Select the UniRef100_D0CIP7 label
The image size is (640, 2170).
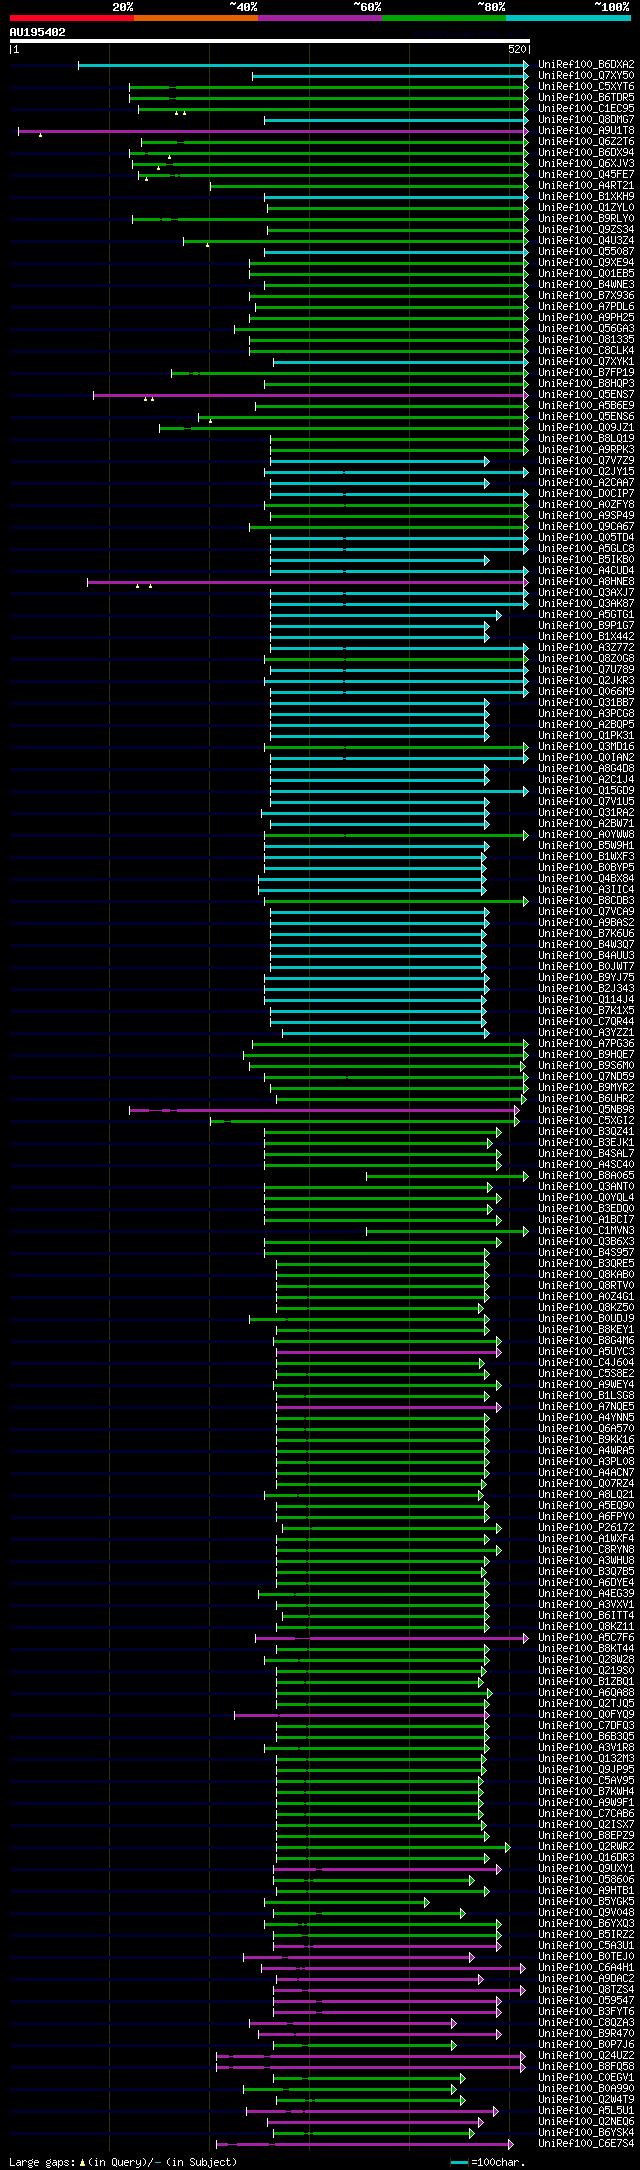point(586,494)
